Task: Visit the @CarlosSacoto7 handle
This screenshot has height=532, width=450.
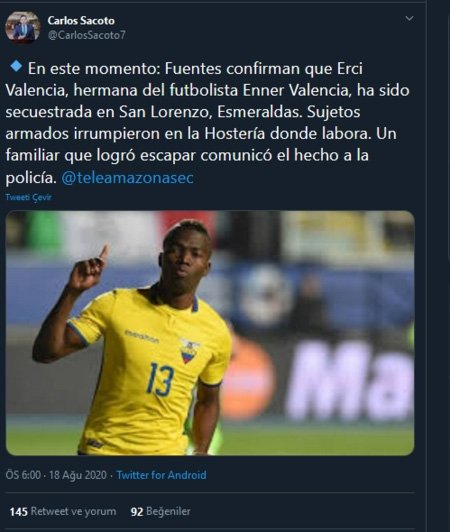Action: tap(87, 35)
